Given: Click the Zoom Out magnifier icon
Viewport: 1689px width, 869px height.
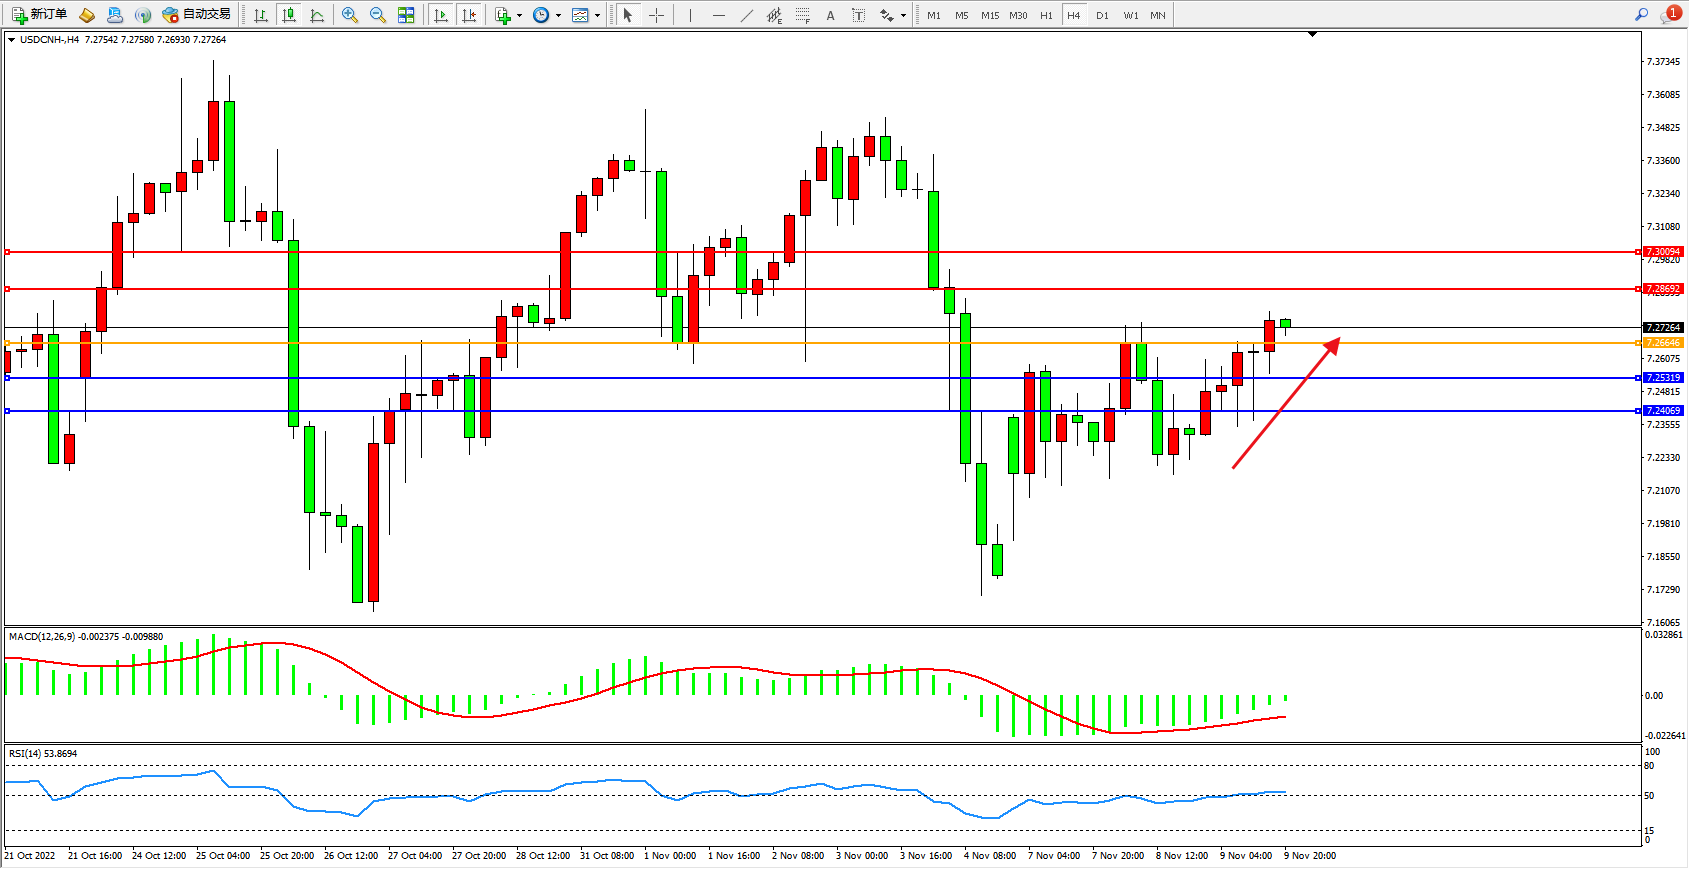Looking at the screenshot, I should 378,15.
